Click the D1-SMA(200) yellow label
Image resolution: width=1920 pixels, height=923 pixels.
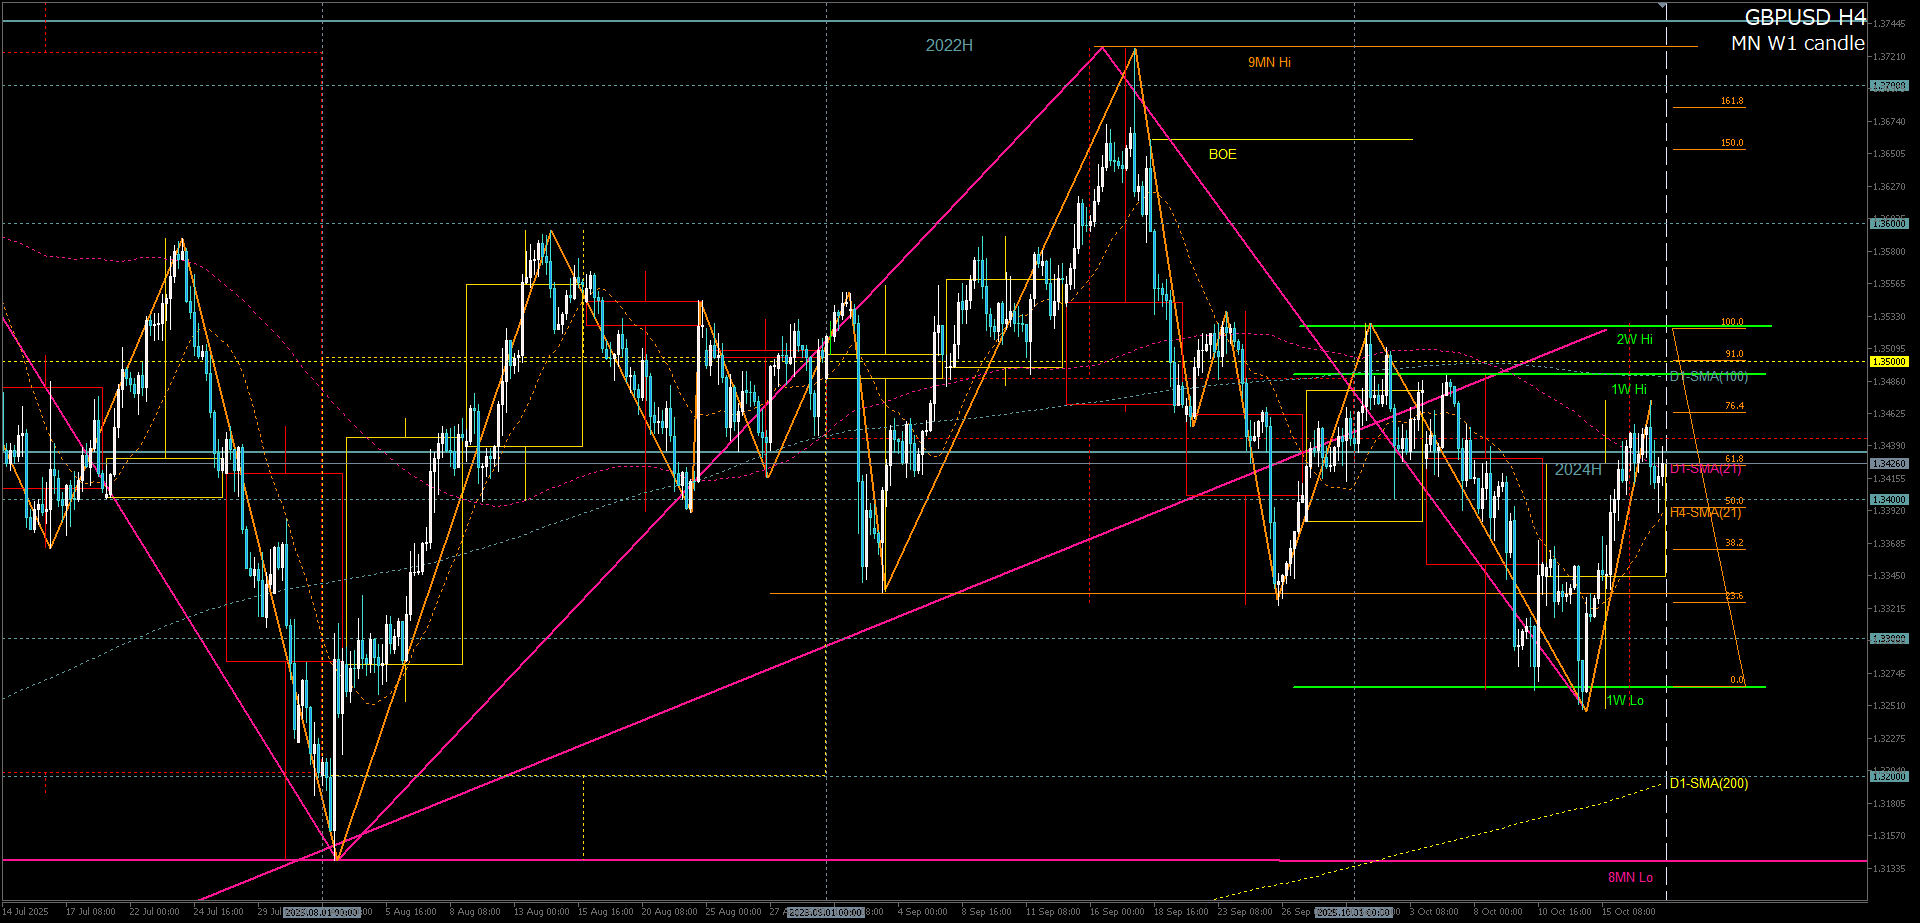(1708, 784)
